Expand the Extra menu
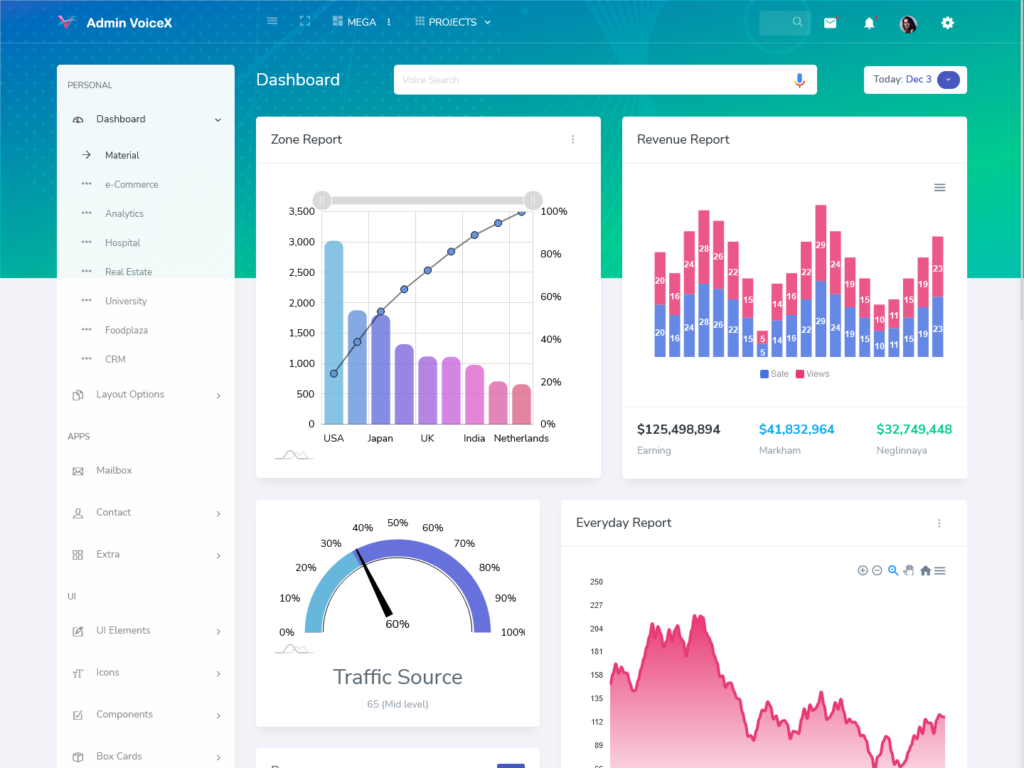This screenshot has width=1024, height=768. tap(146, 554)
